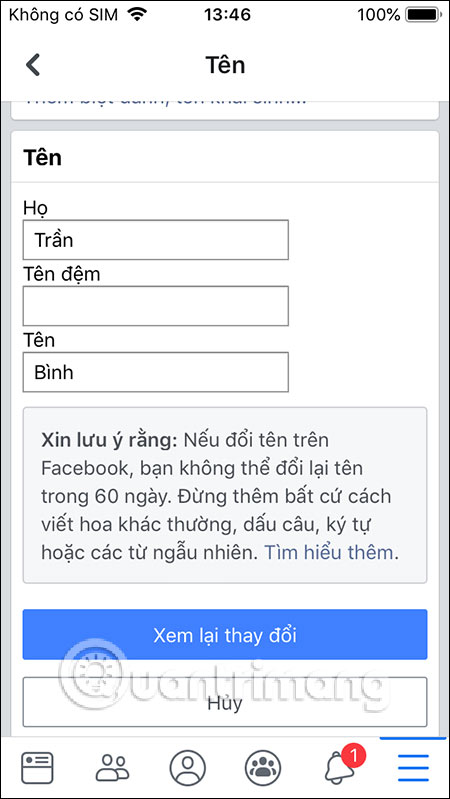This screenshot has width=450, height=799.
Task: Tap the Wi-Fi status icon
Action: click(137, 15)
